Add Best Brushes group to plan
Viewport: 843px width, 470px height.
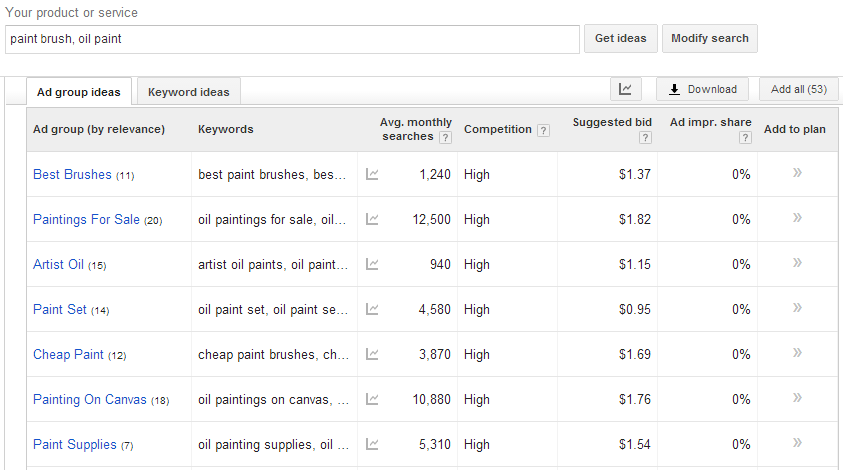tap(797, 173)
